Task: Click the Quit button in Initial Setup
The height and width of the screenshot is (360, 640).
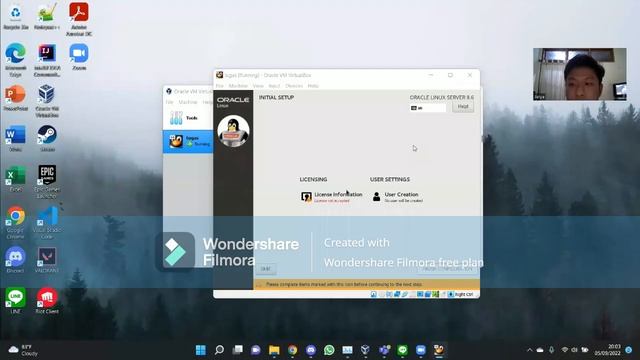Action: point(266,269)
